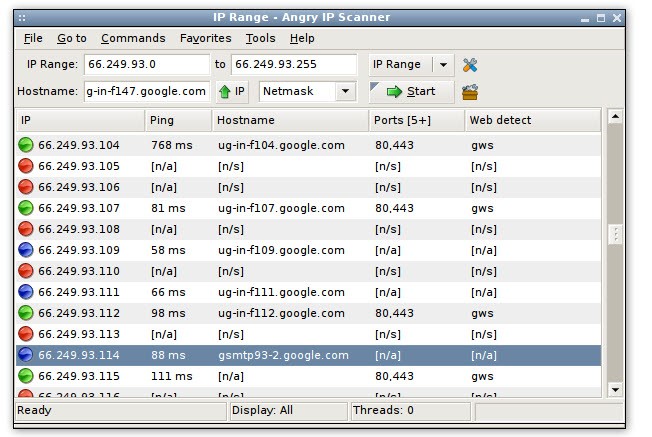Click the red status dot for 66.249.93.110
This screenshot has width=652, height=437.
tap(26, 271)
